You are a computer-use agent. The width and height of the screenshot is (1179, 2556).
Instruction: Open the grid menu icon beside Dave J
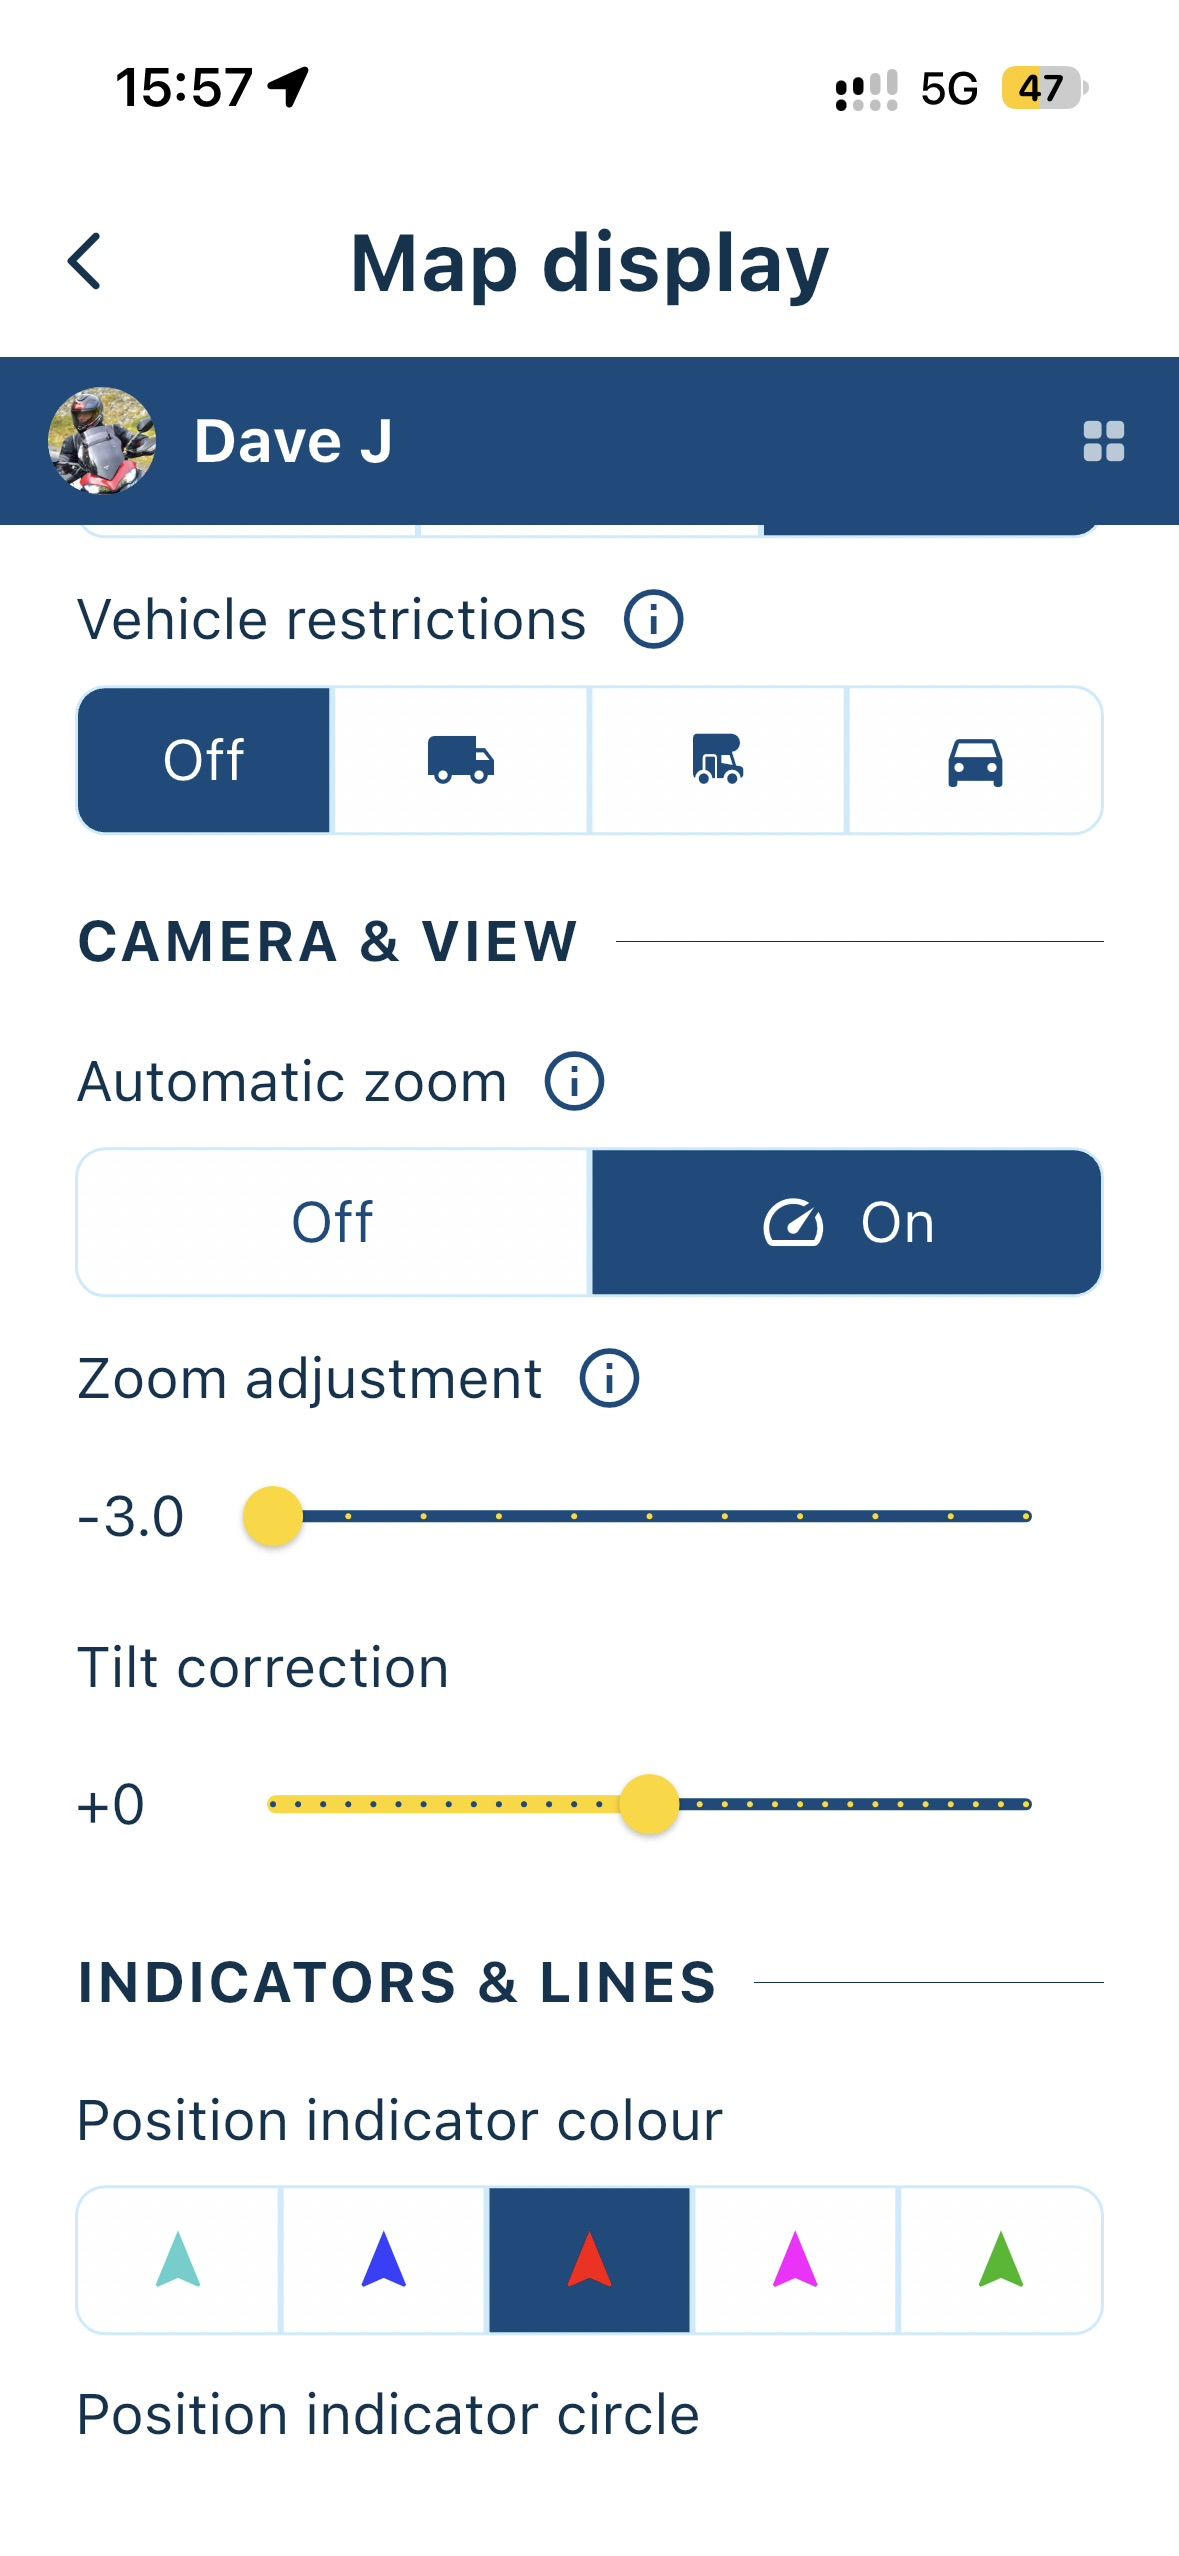(1103, 441)
